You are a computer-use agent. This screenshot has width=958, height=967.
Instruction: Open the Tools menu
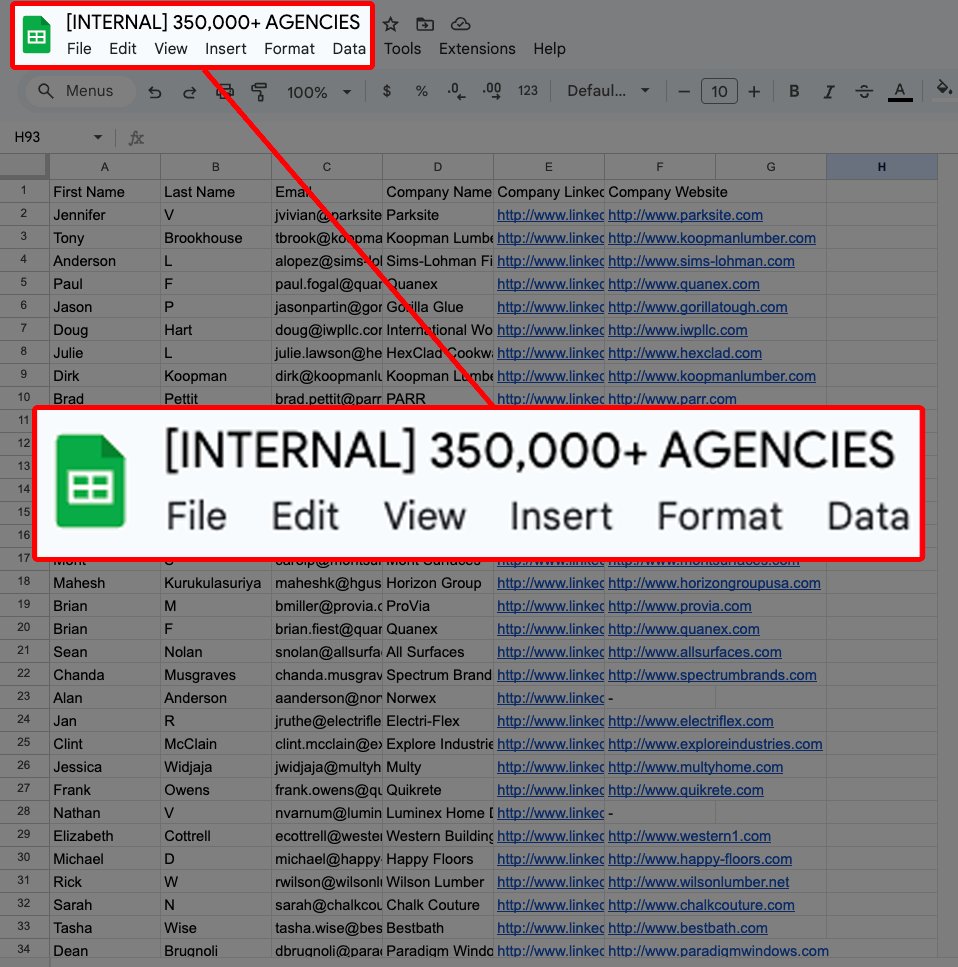402,49
